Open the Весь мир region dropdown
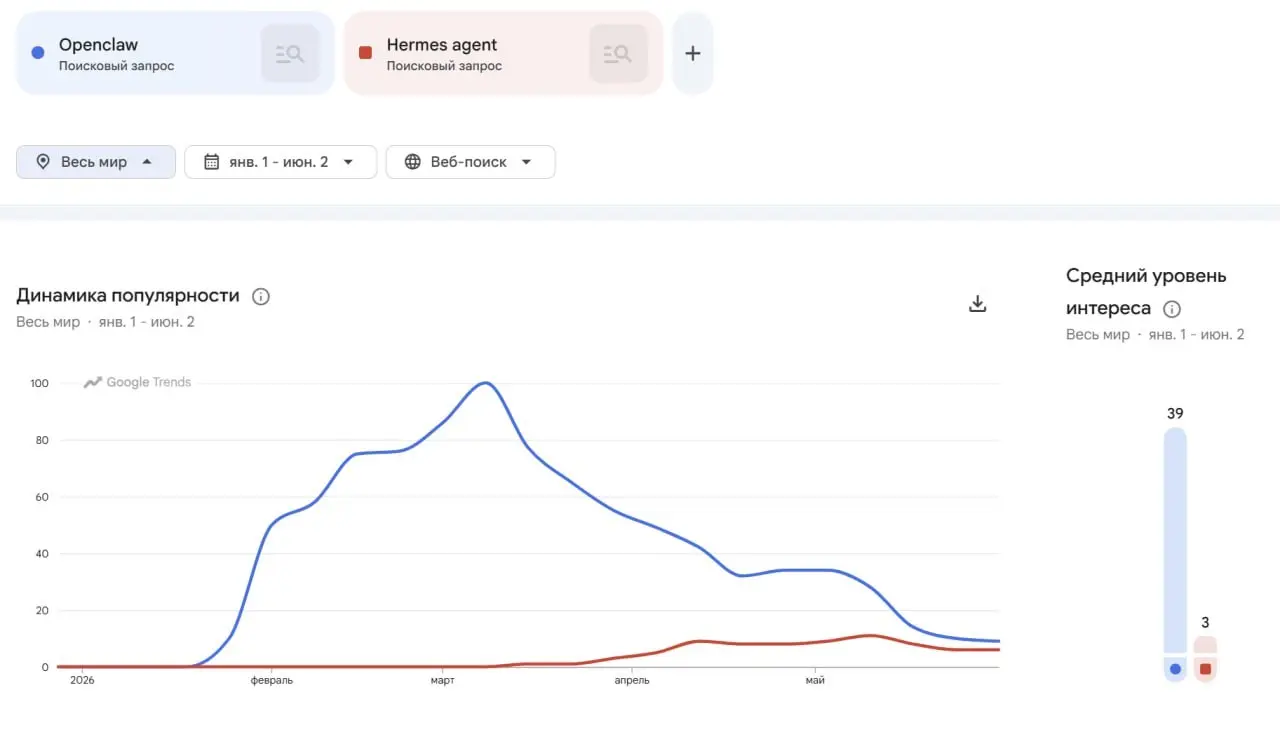 [96, 162]
